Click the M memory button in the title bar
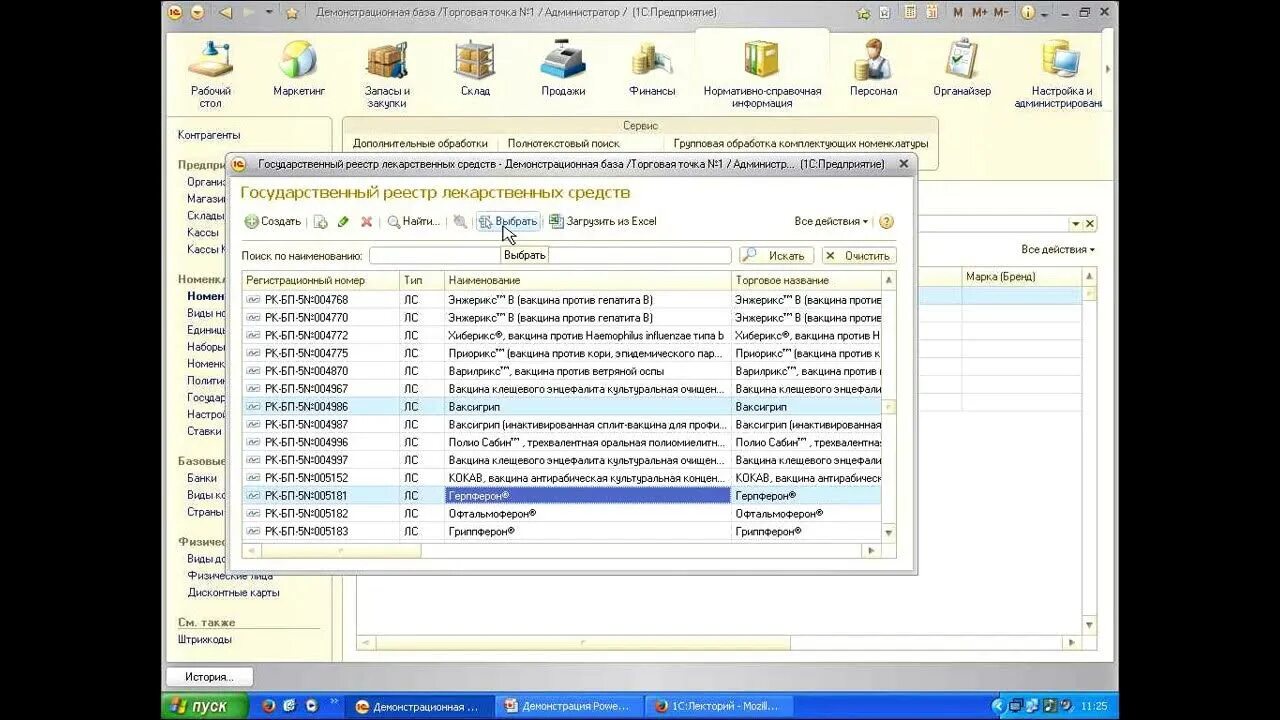The width and height of the screenshot is (1280, 720). point(958,13)
